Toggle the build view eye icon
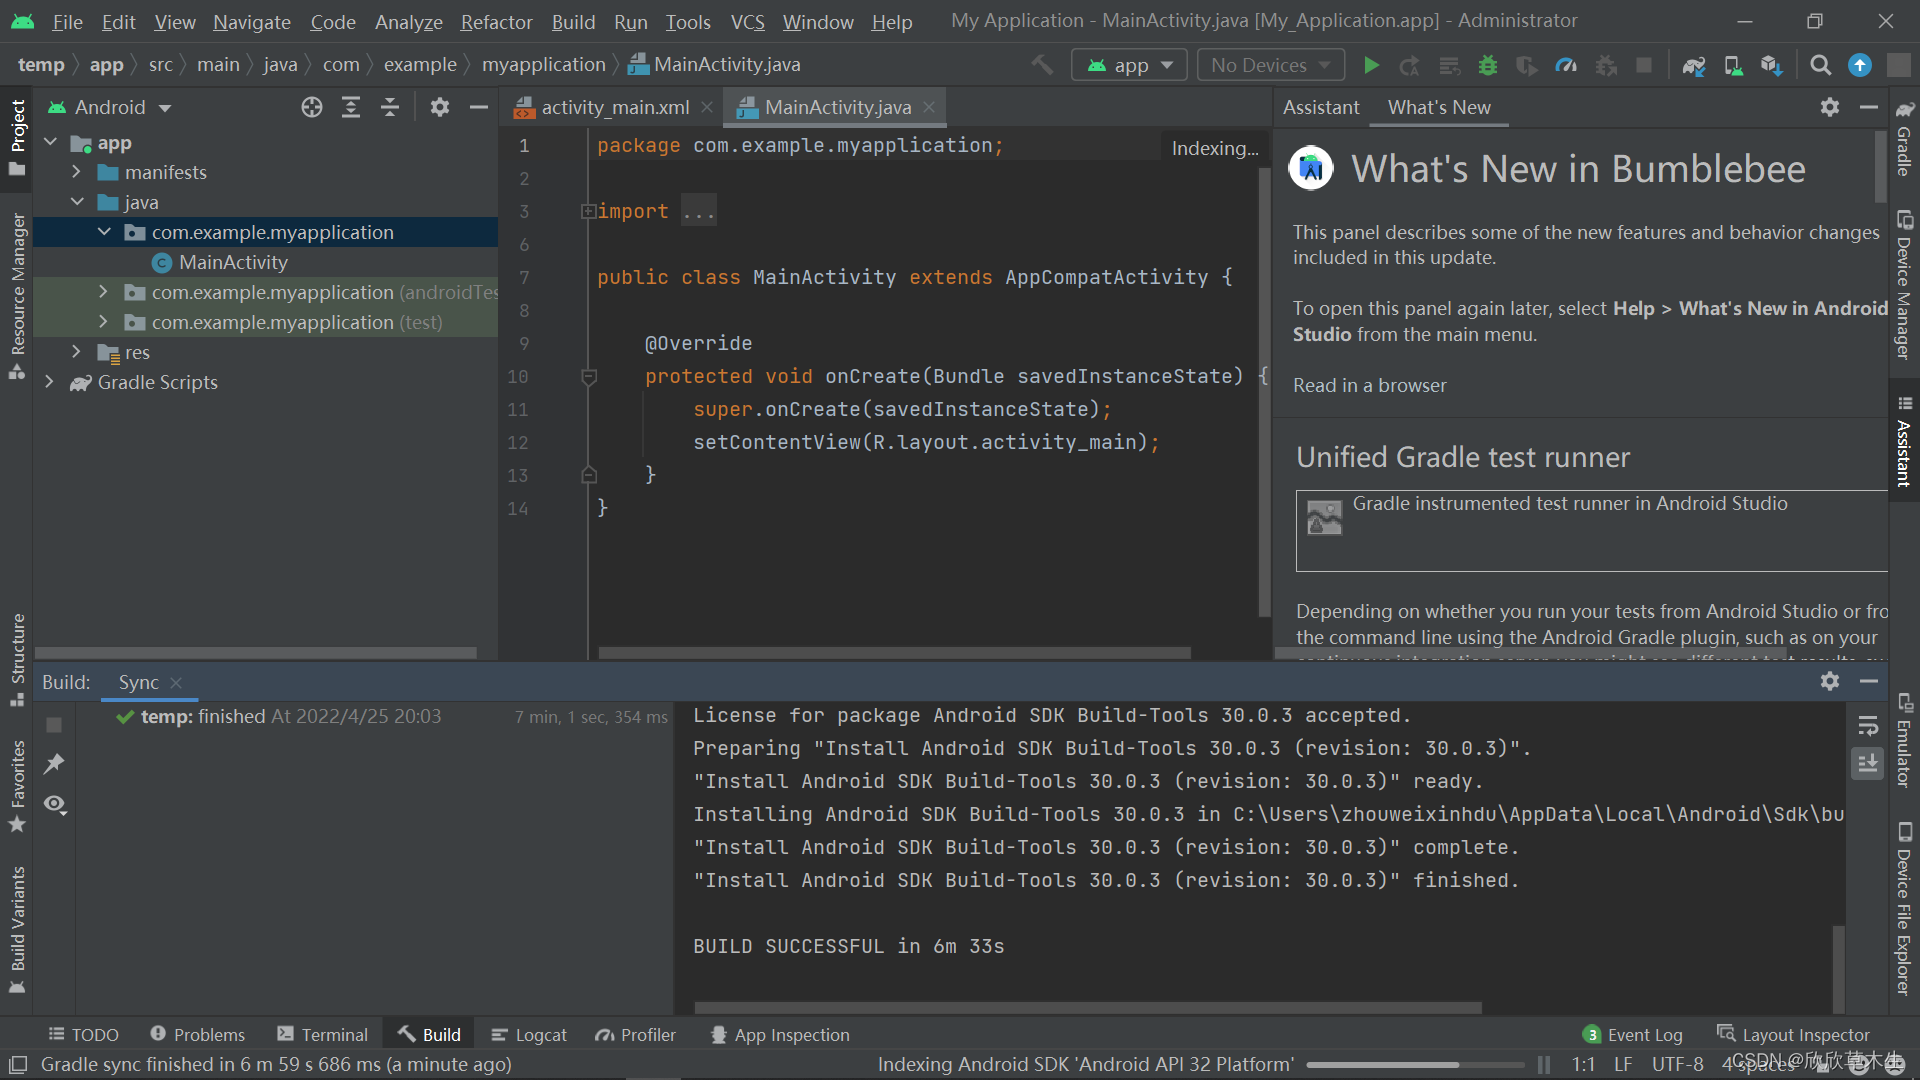This screenshot has height=1080, width=1920. click(x=55, y=804)
